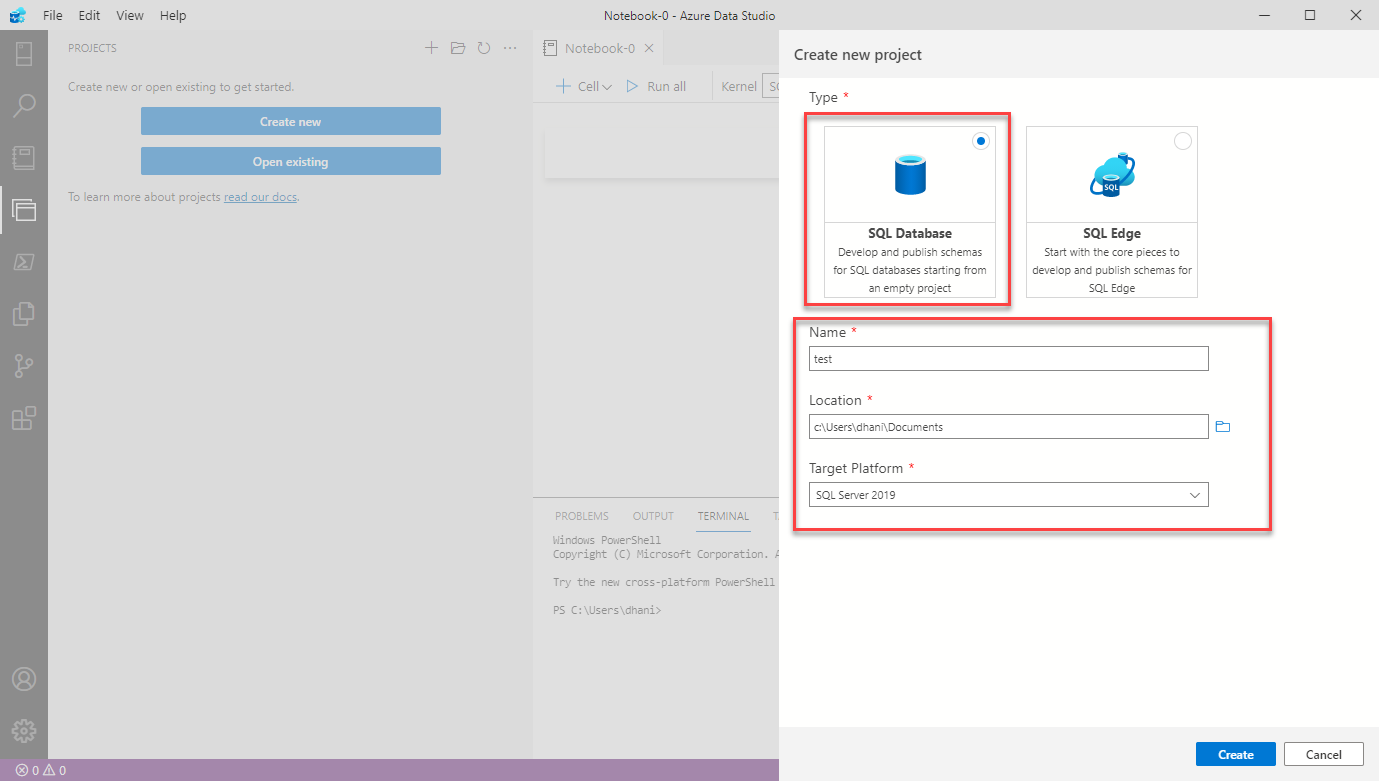
Task: Open the Accounts icon
Action: click(x=24, y=678)
